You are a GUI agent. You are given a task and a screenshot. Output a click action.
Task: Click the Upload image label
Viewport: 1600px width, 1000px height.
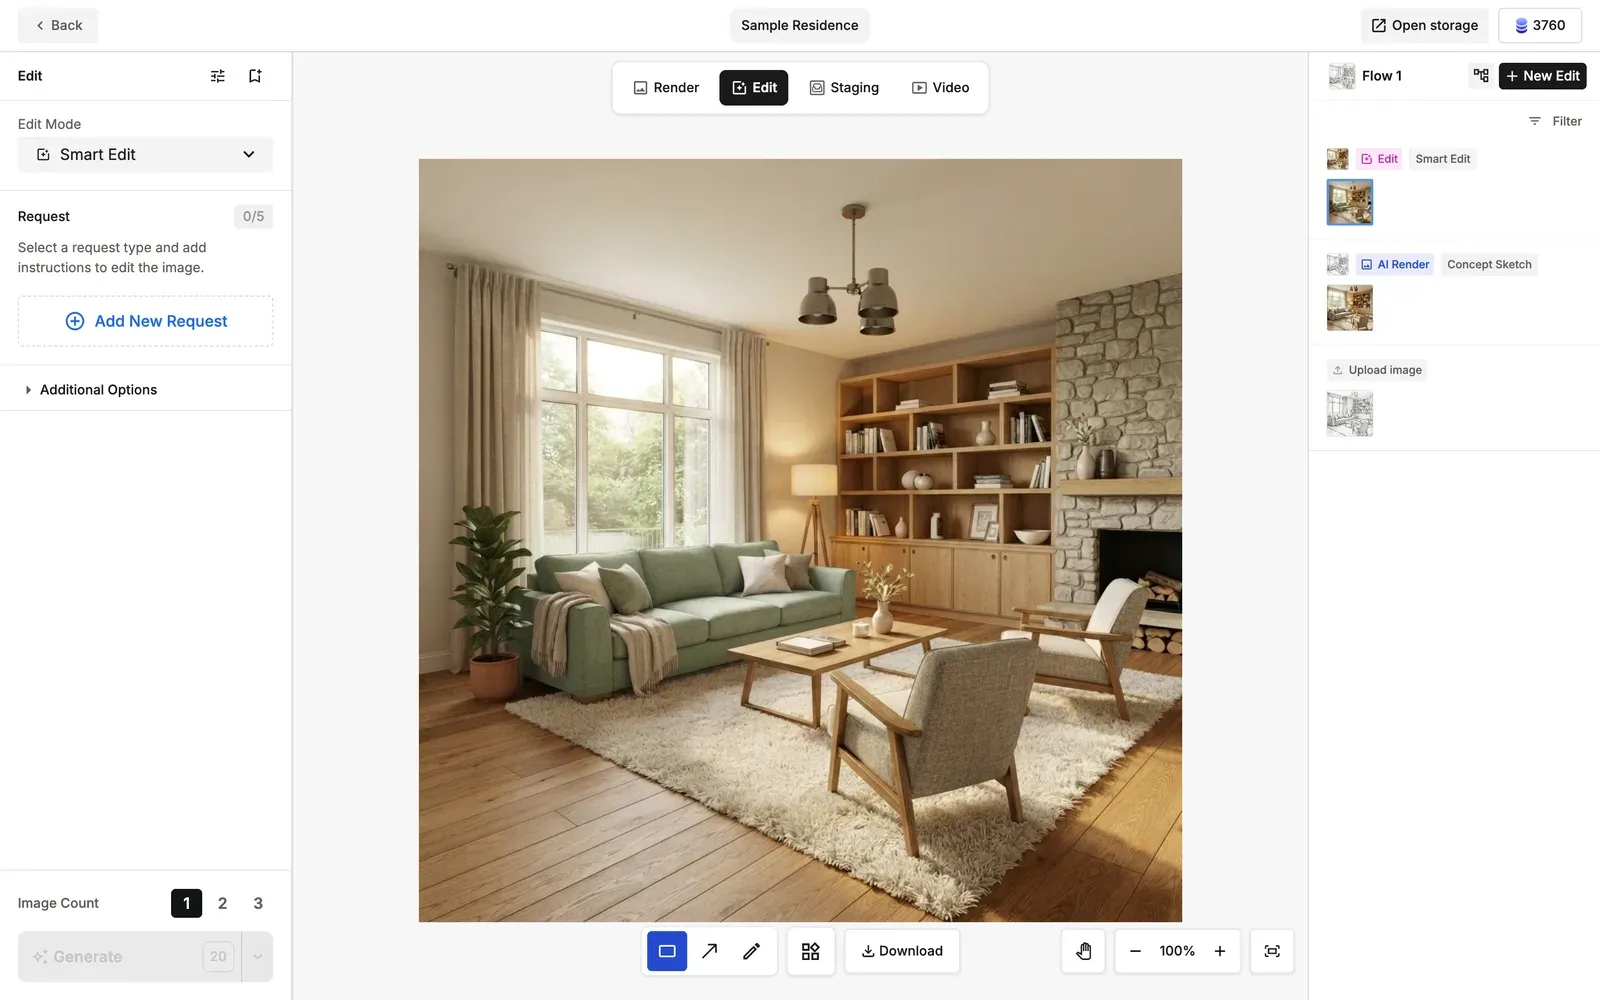click(1377, 370)
